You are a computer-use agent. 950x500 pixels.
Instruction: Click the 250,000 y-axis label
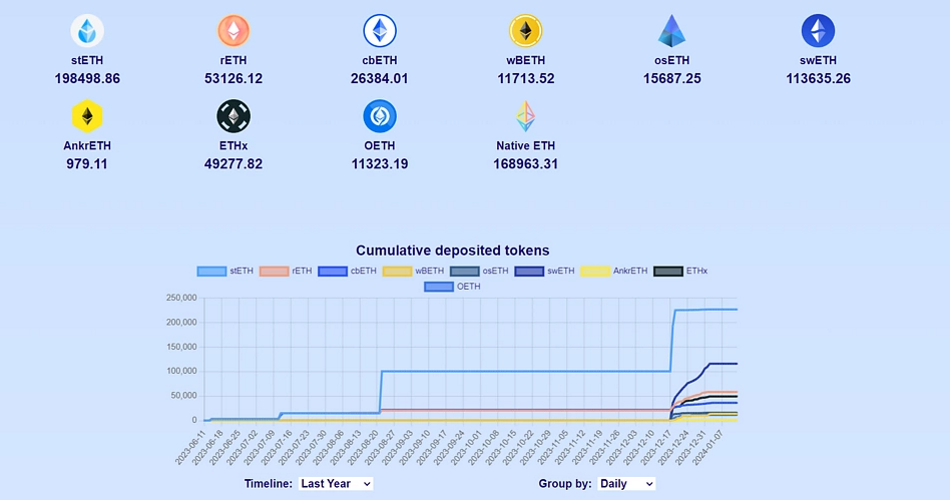tap(181, 298)
